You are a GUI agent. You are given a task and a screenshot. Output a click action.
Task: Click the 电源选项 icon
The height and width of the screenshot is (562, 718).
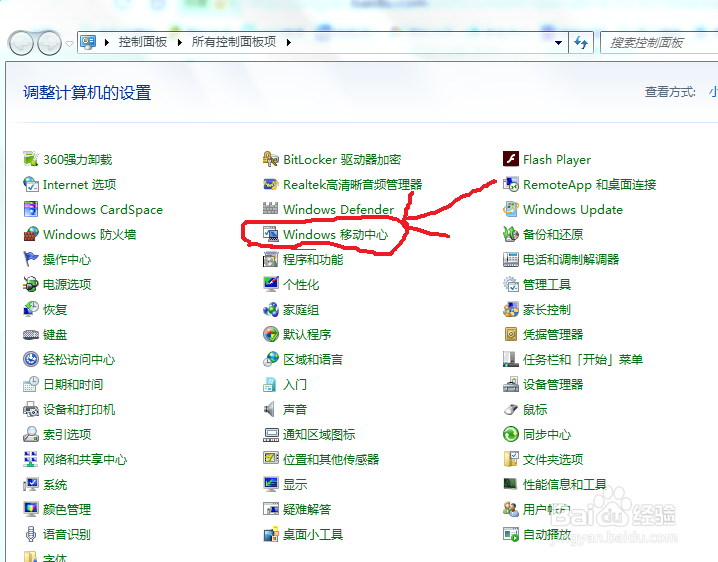coord(31,284)
